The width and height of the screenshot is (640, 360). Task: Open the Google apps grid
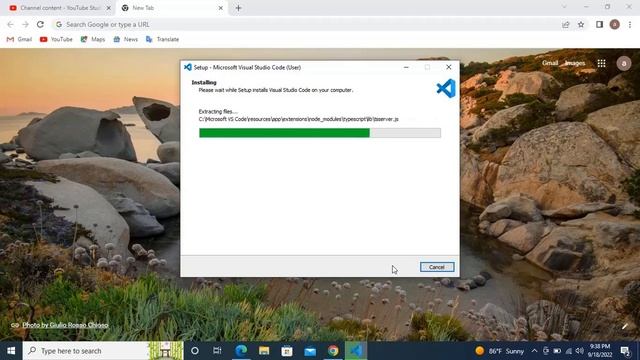(601, 63)
